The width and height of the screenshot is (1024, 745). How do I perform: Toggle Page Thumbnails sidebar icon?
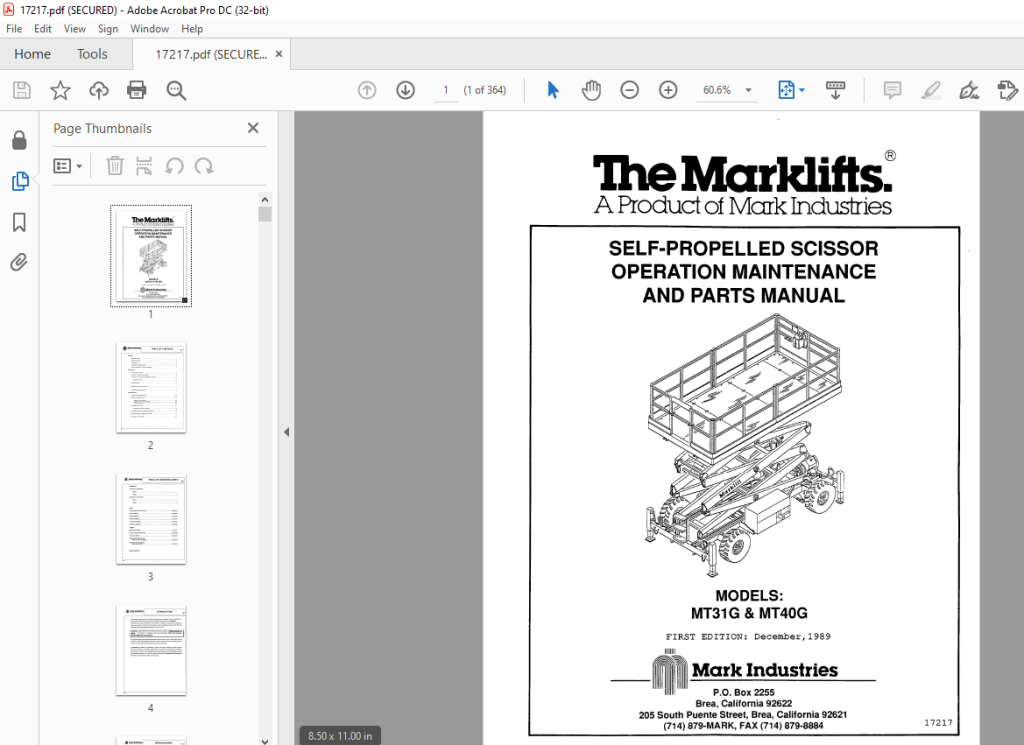[x=20, y=181]
